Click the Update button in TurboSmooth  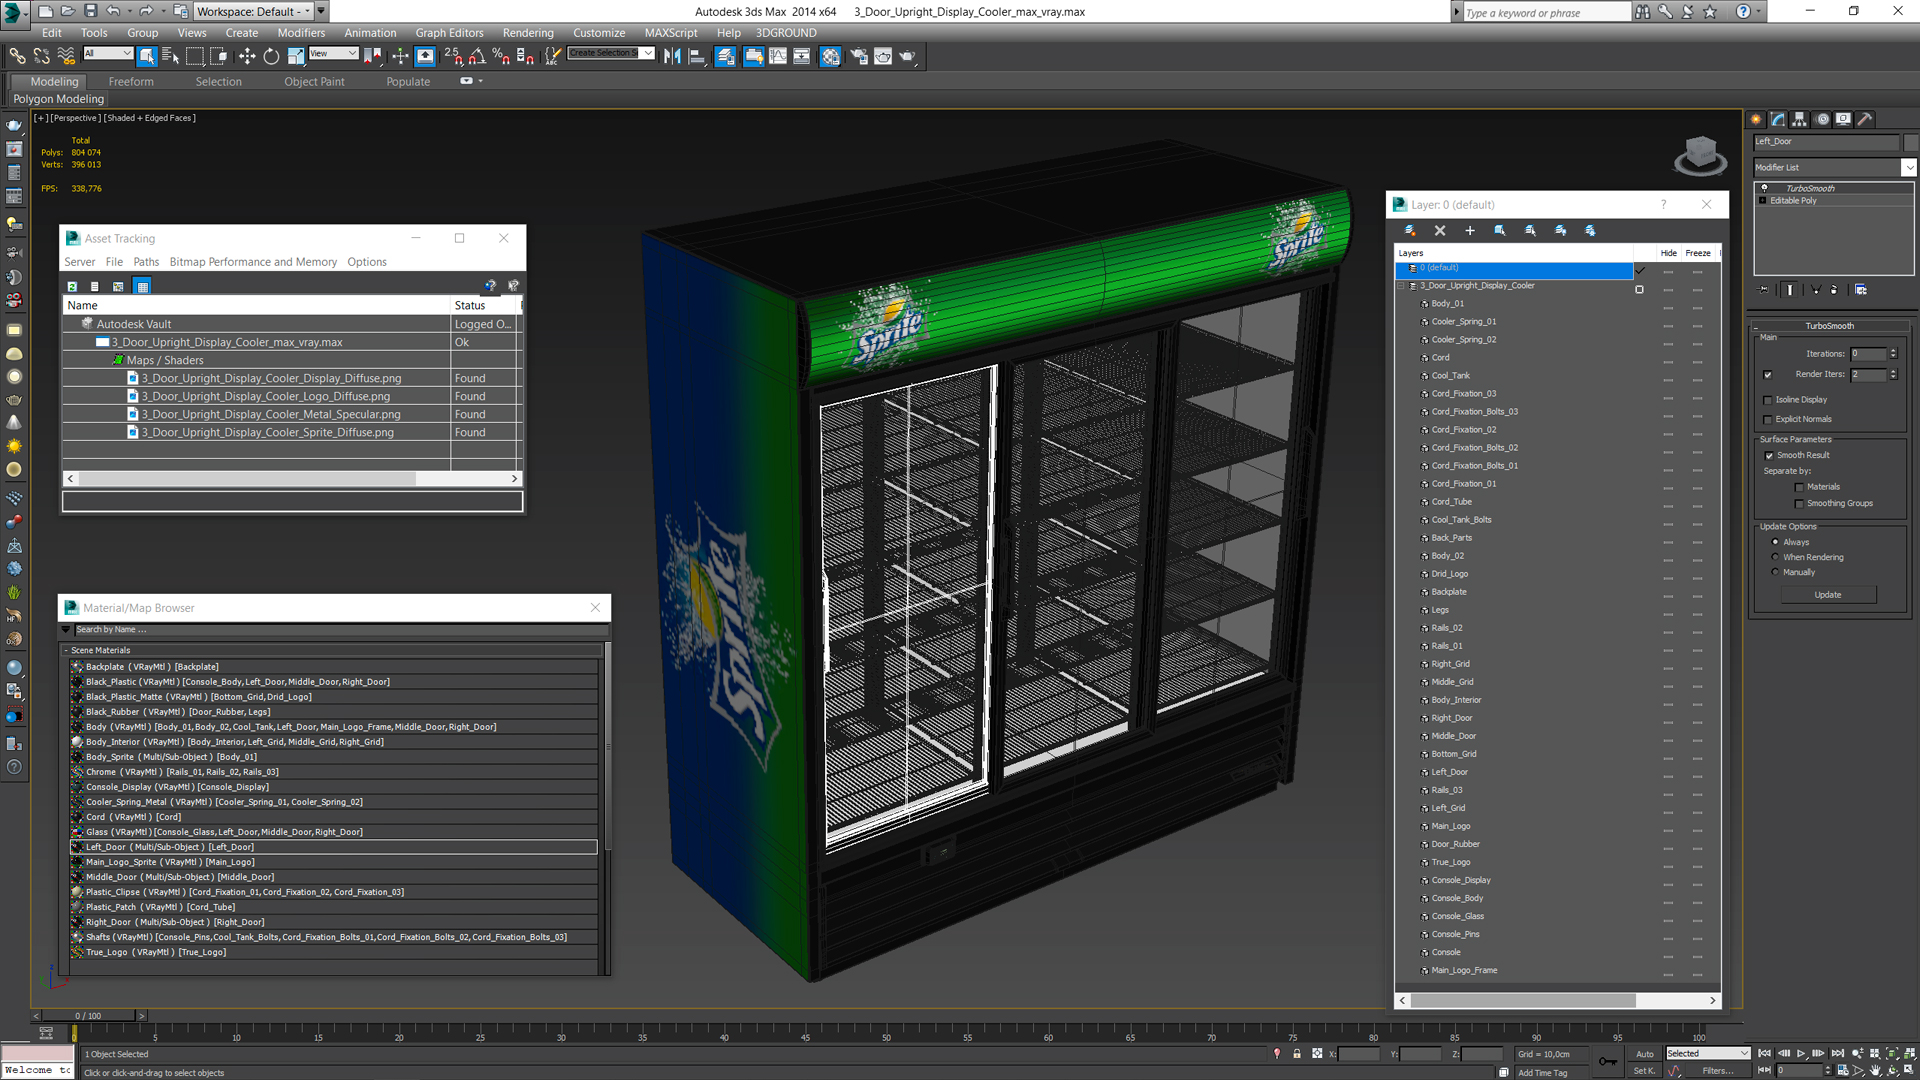1828,595
